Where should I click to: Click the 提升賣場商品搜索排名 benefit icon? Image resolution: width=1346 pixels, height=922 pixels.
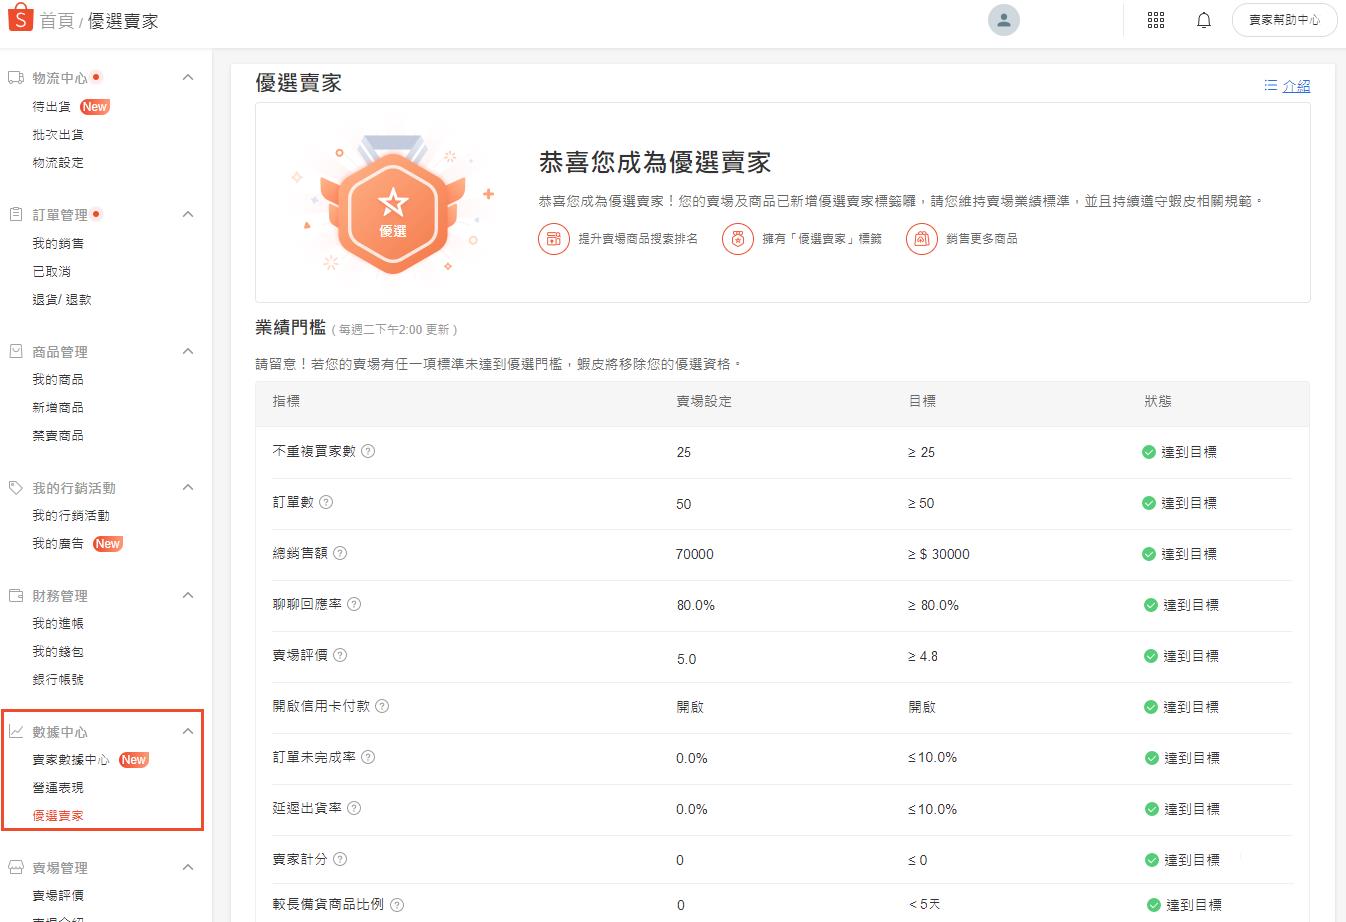[554, 239]
